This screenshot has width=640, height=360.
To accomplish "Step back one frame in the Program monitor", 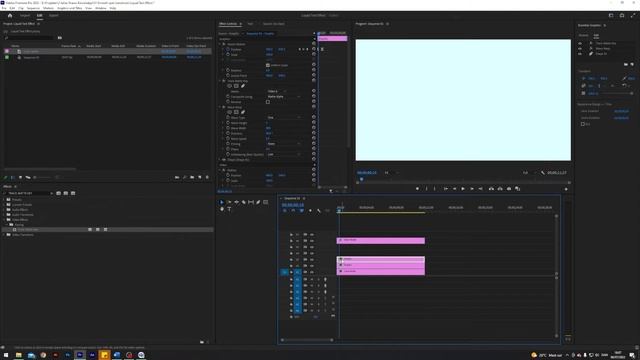I will (454, 189).
